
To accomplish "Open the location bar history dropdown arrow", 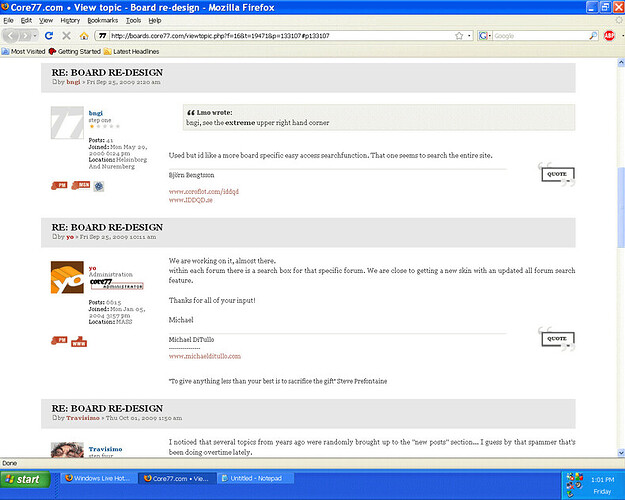I will 469,36.
